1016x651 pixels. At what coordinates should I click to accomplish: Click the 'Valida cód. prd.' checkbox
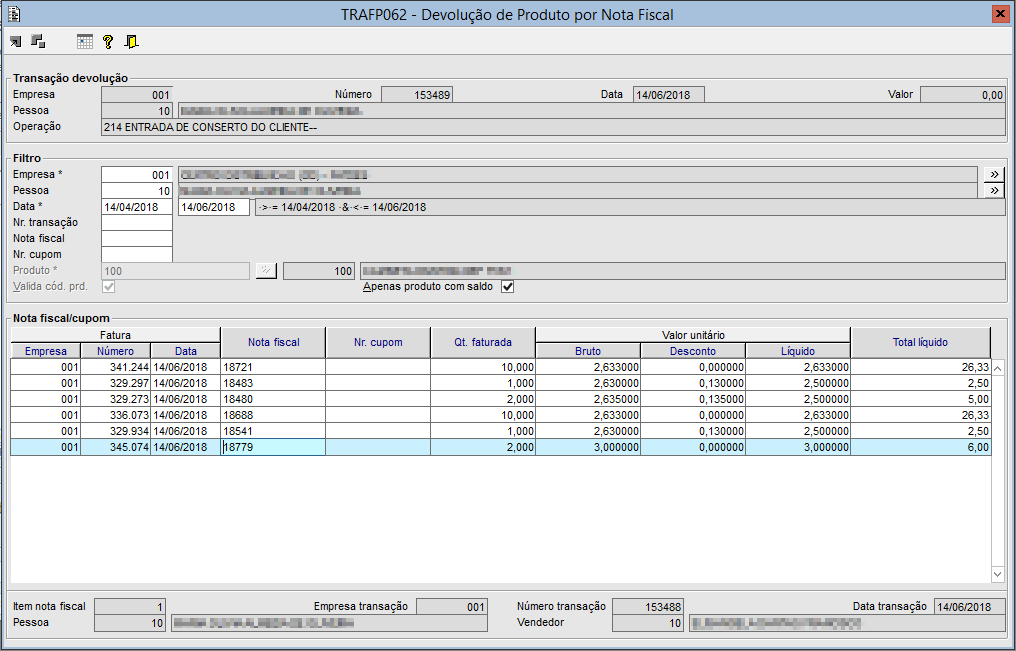click(x=108, y=287)
